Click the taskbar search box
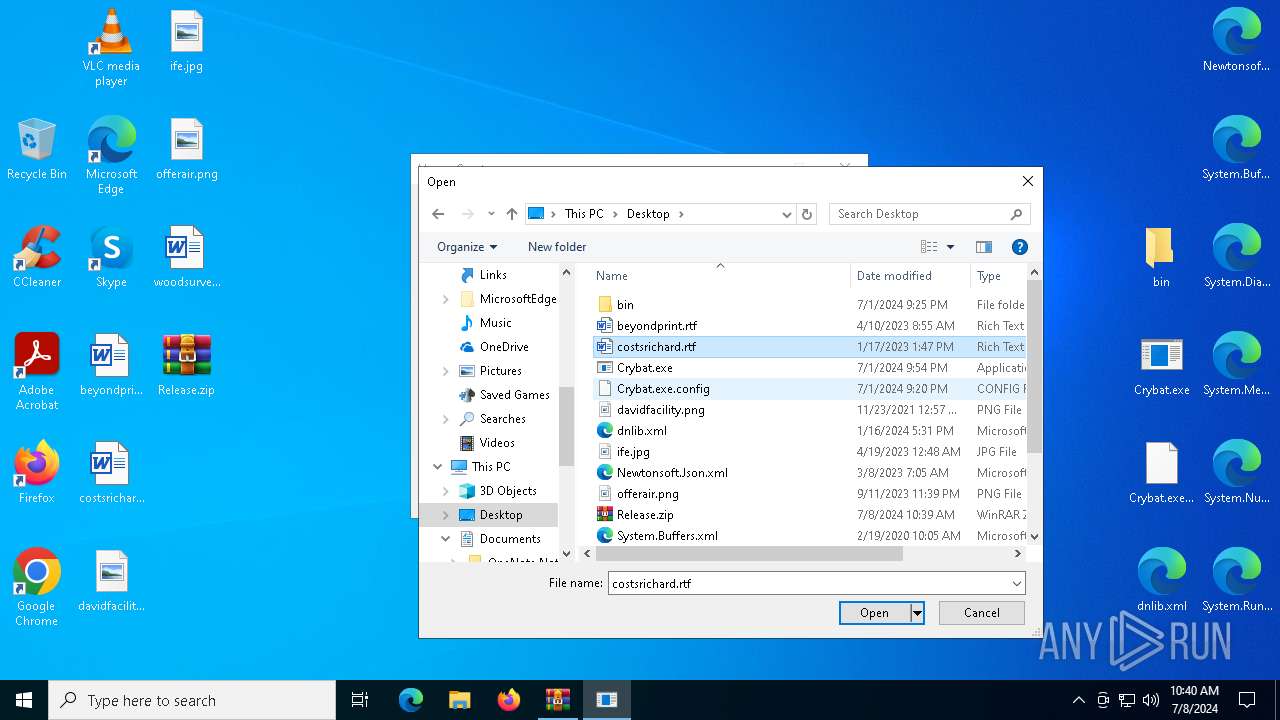The height and width of the screenshot is (720, 1280). 192,700
